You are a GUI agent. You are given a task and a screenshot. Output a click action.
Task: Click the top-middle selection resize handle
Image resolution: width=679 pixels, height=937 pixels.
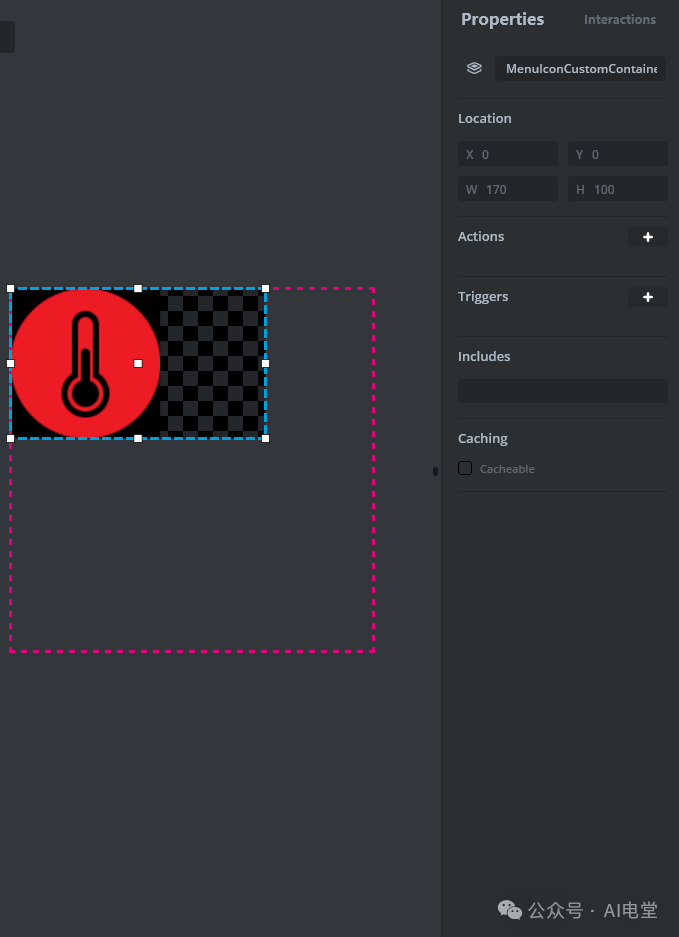(x=138, y=289)
